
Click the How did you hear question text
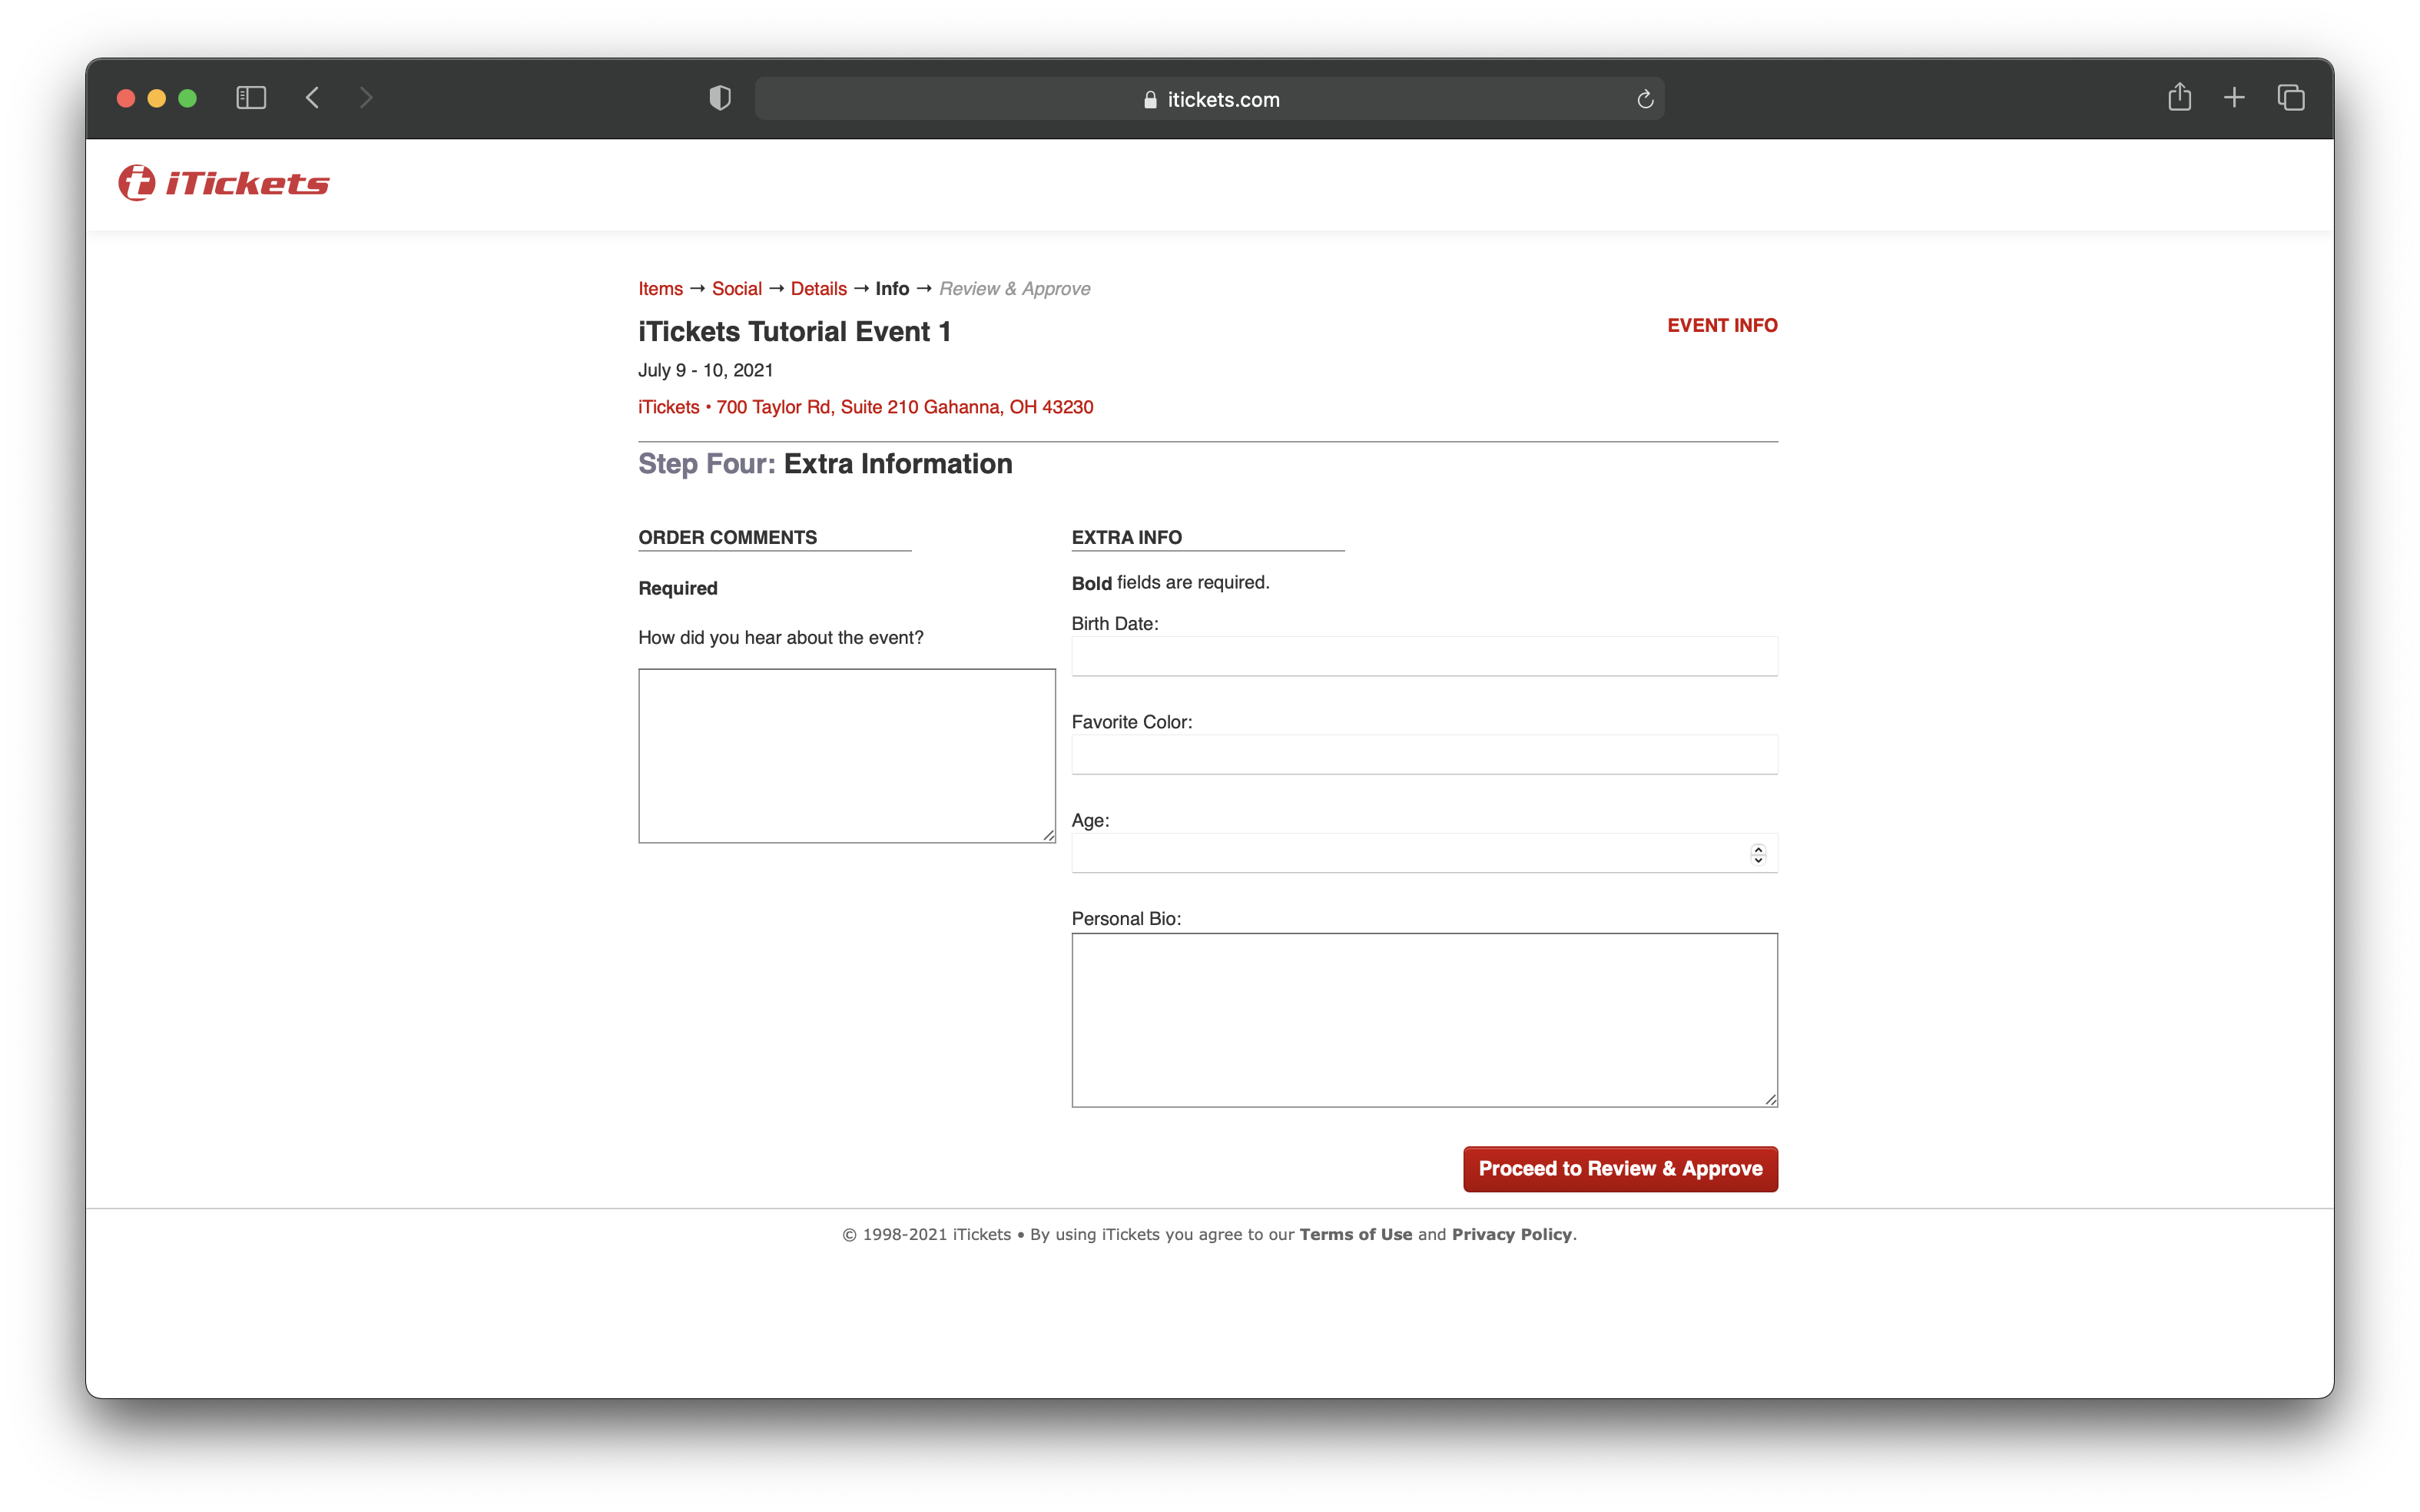781,637
